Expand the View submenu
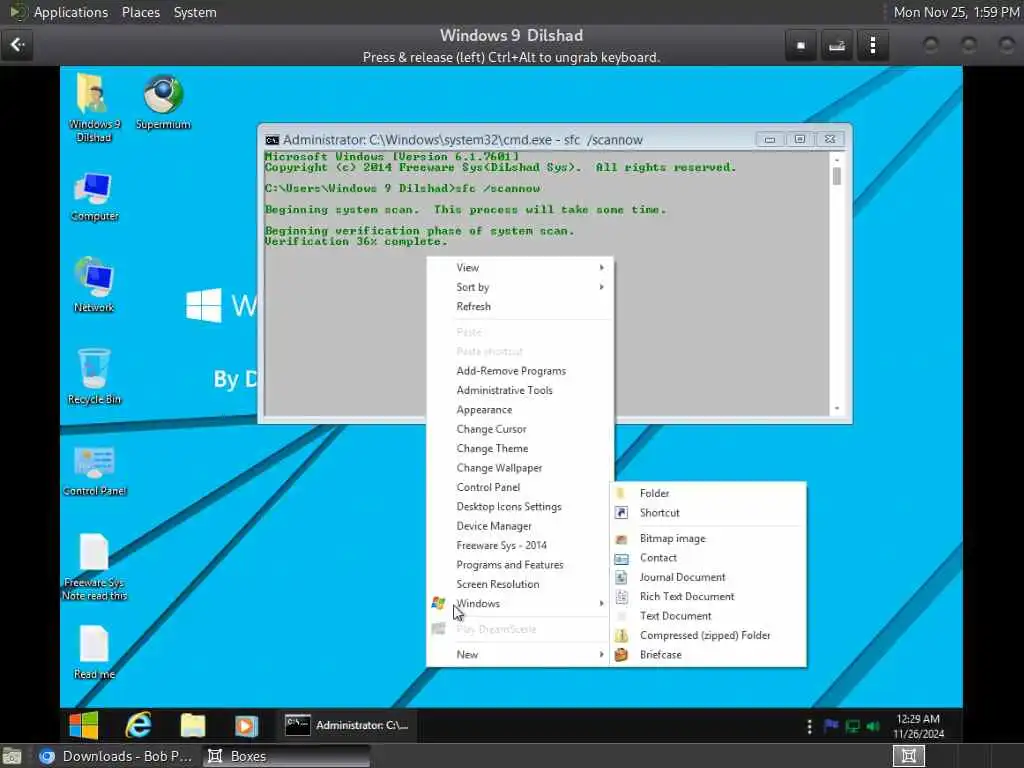Screen dimensions: 1024x768 (520, 268)
